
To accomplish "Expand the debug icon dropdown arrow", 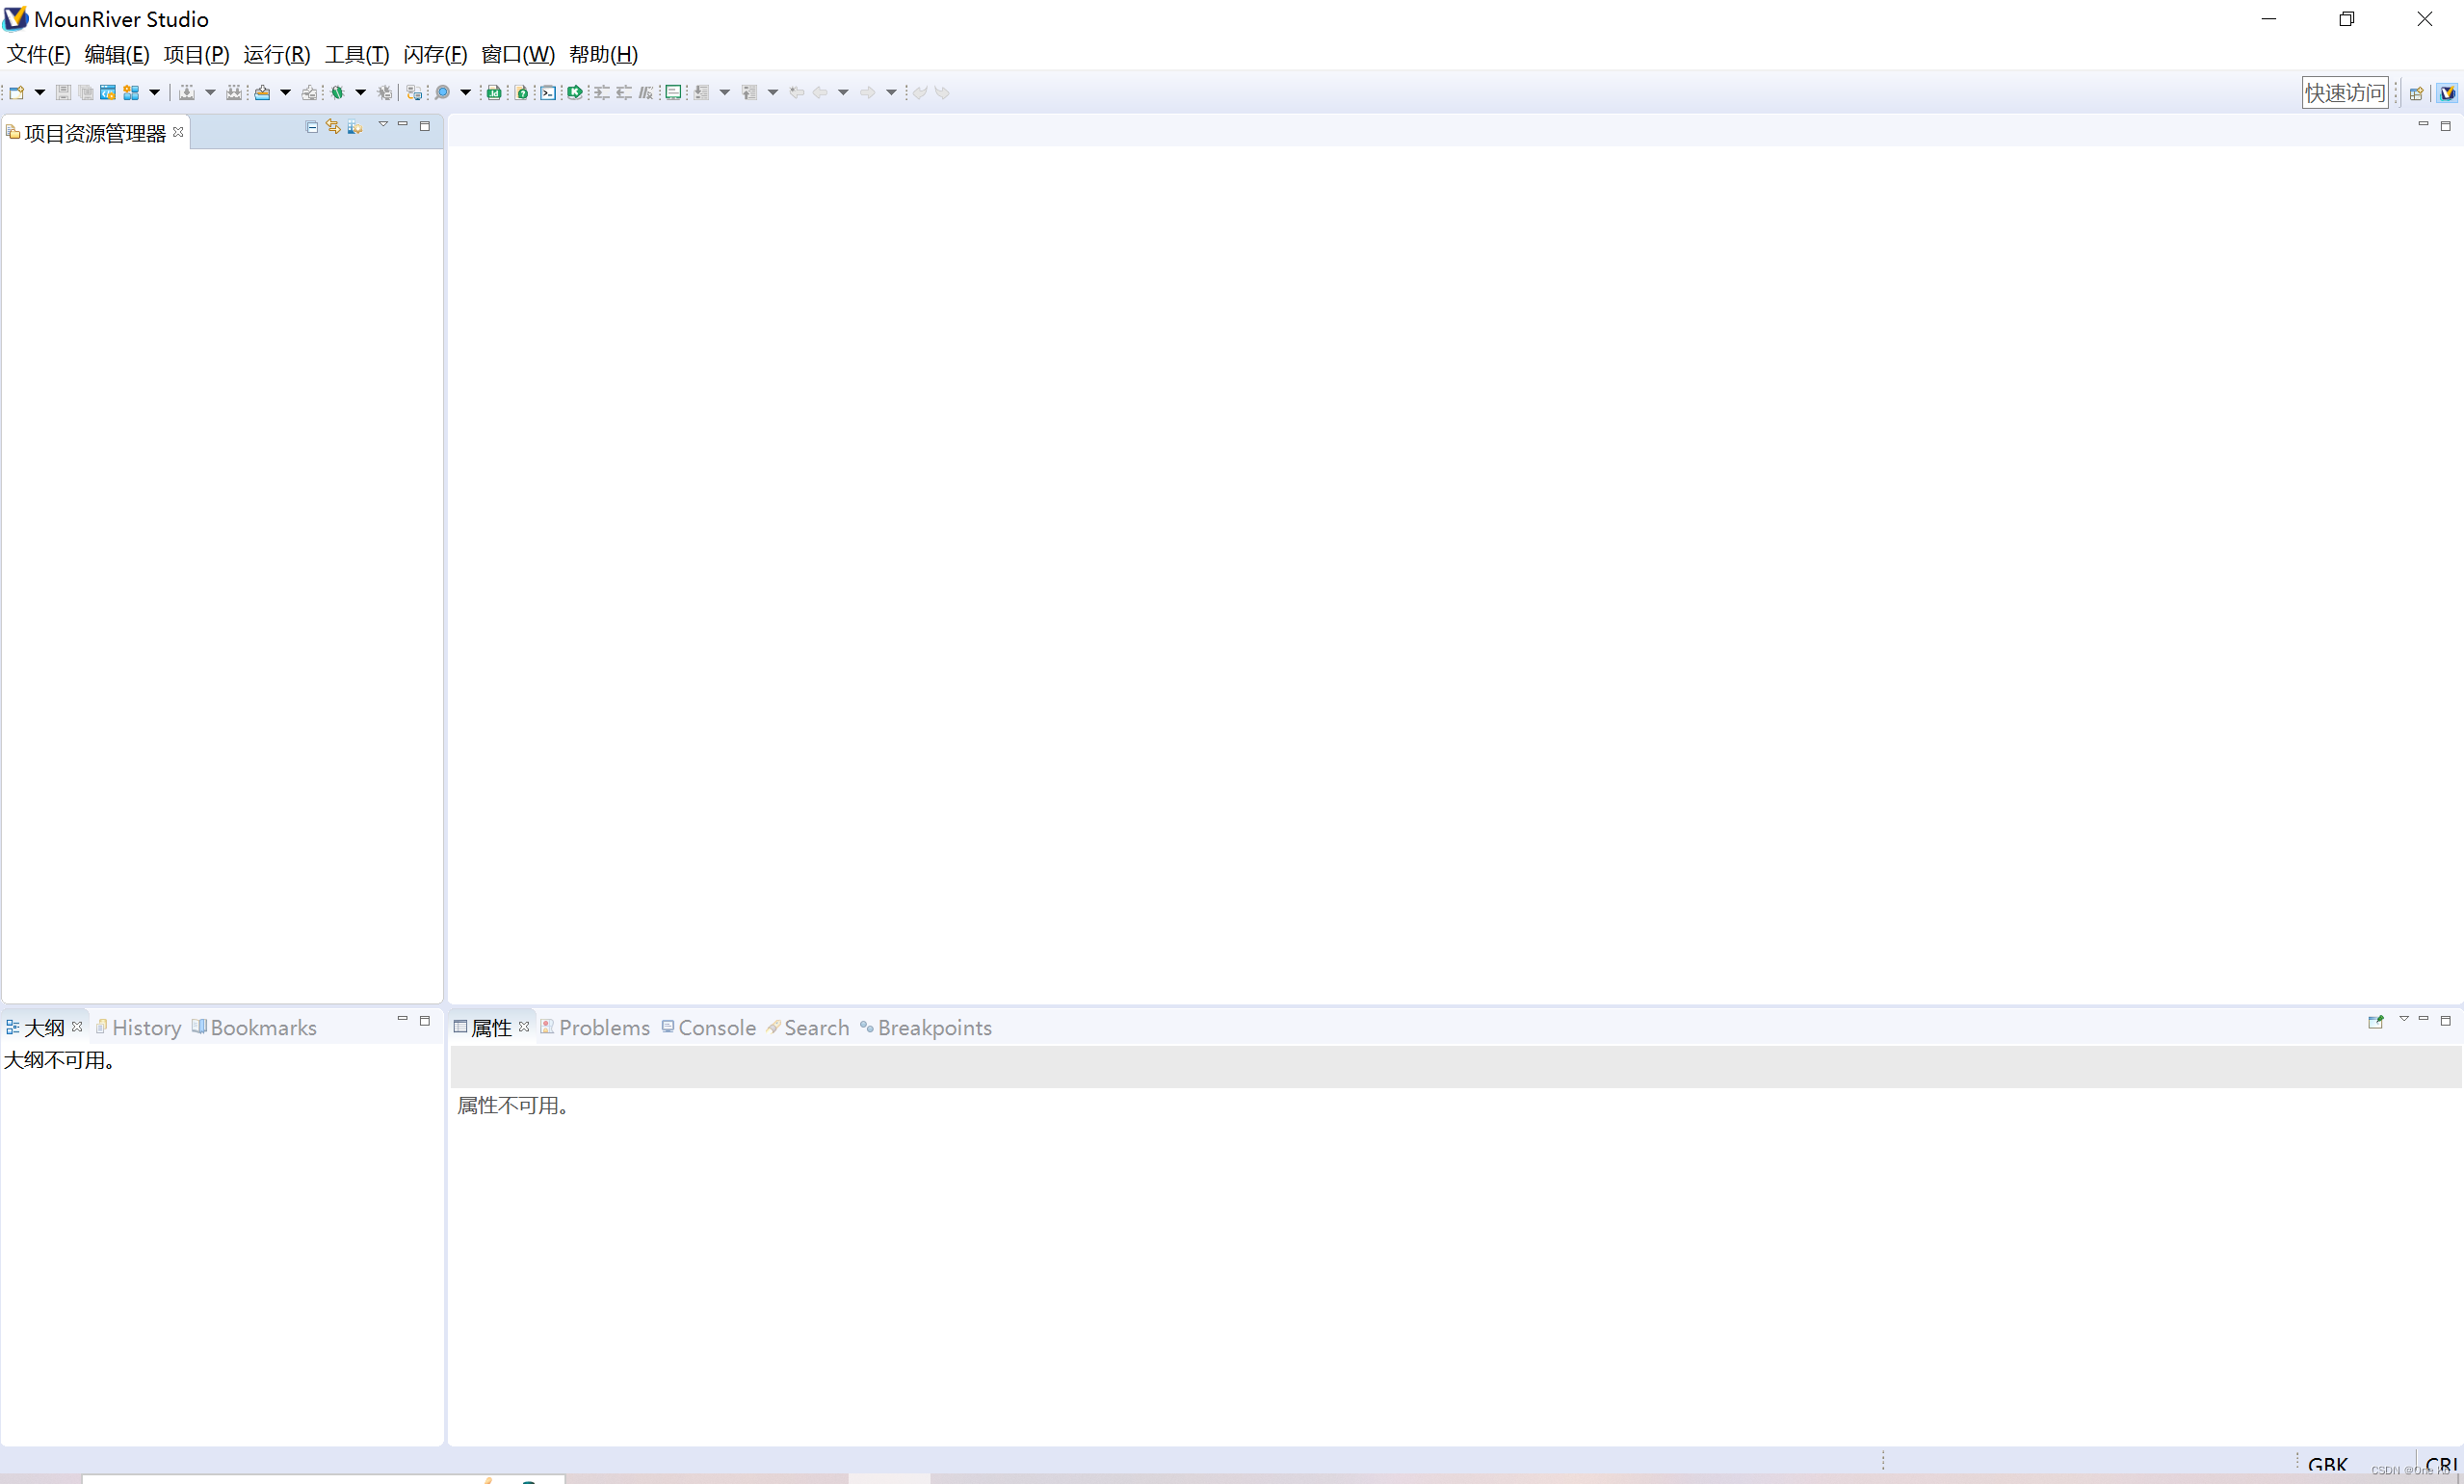I will [x=361, y=92].
